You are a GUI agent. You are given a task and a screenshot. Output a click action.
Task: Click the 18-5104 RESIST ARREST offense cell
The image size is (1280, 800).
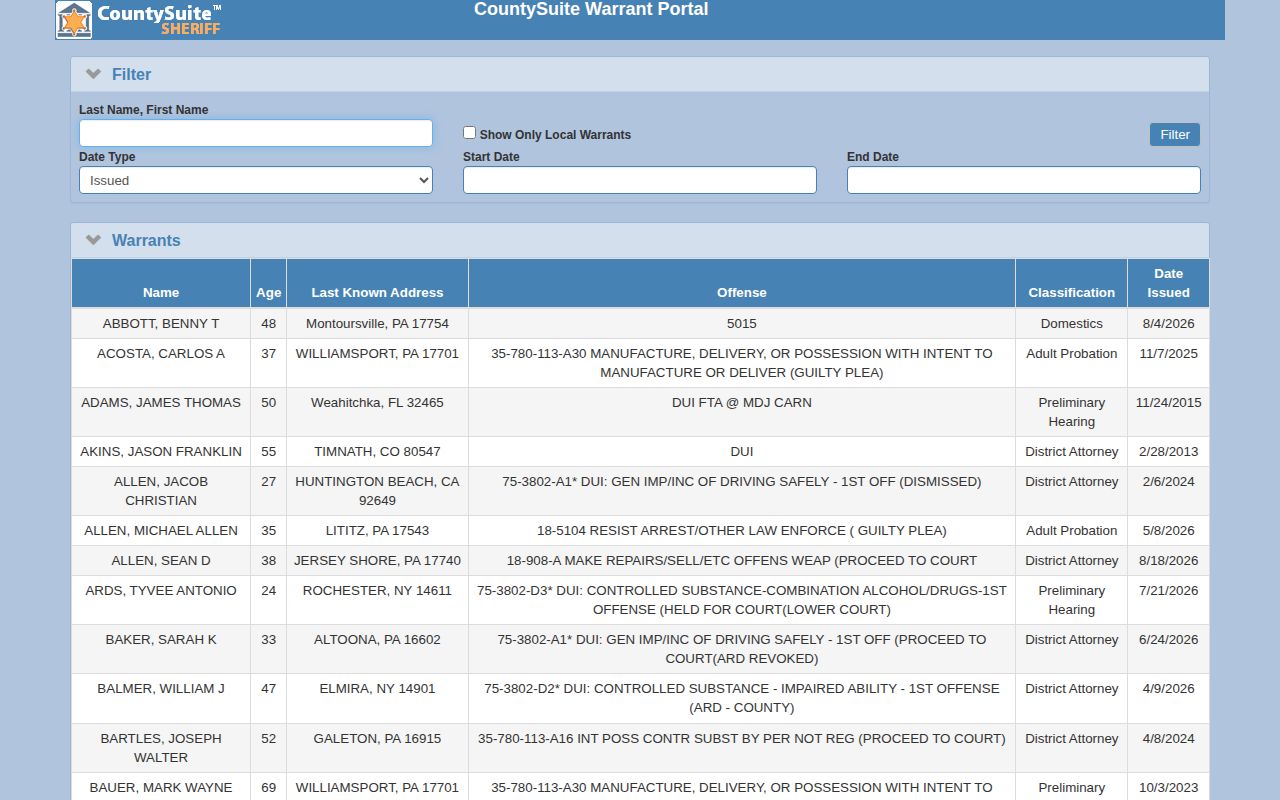pyautogui.click(x=742, y=531)
